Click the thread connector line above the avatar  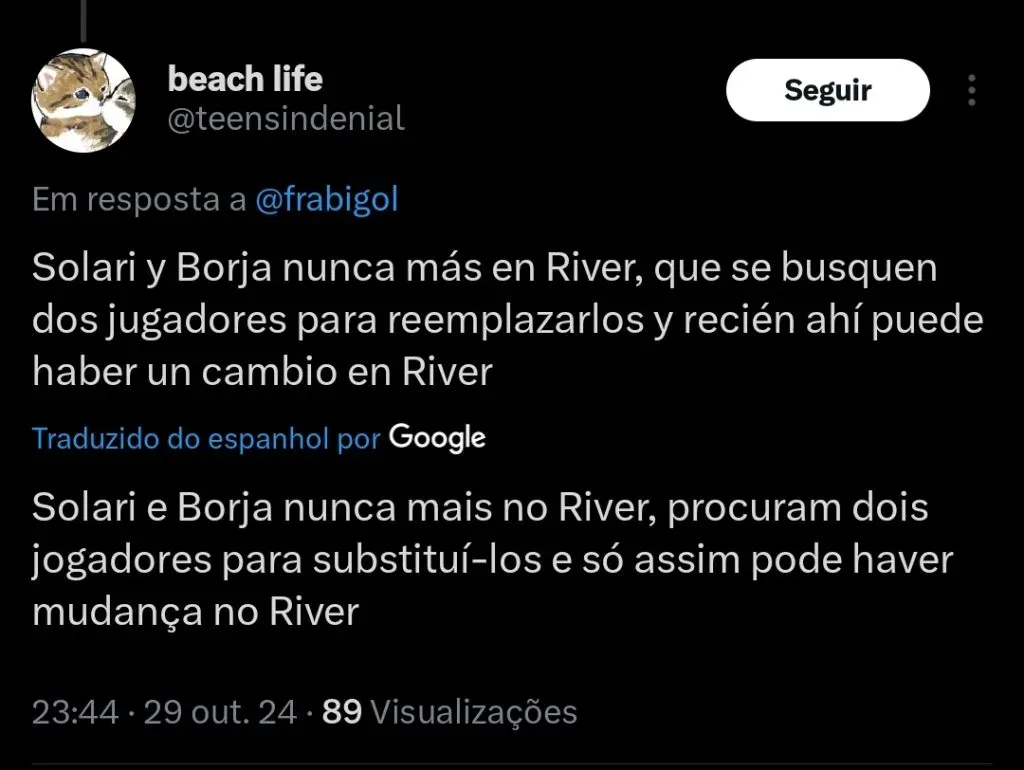tap(83, 20)
